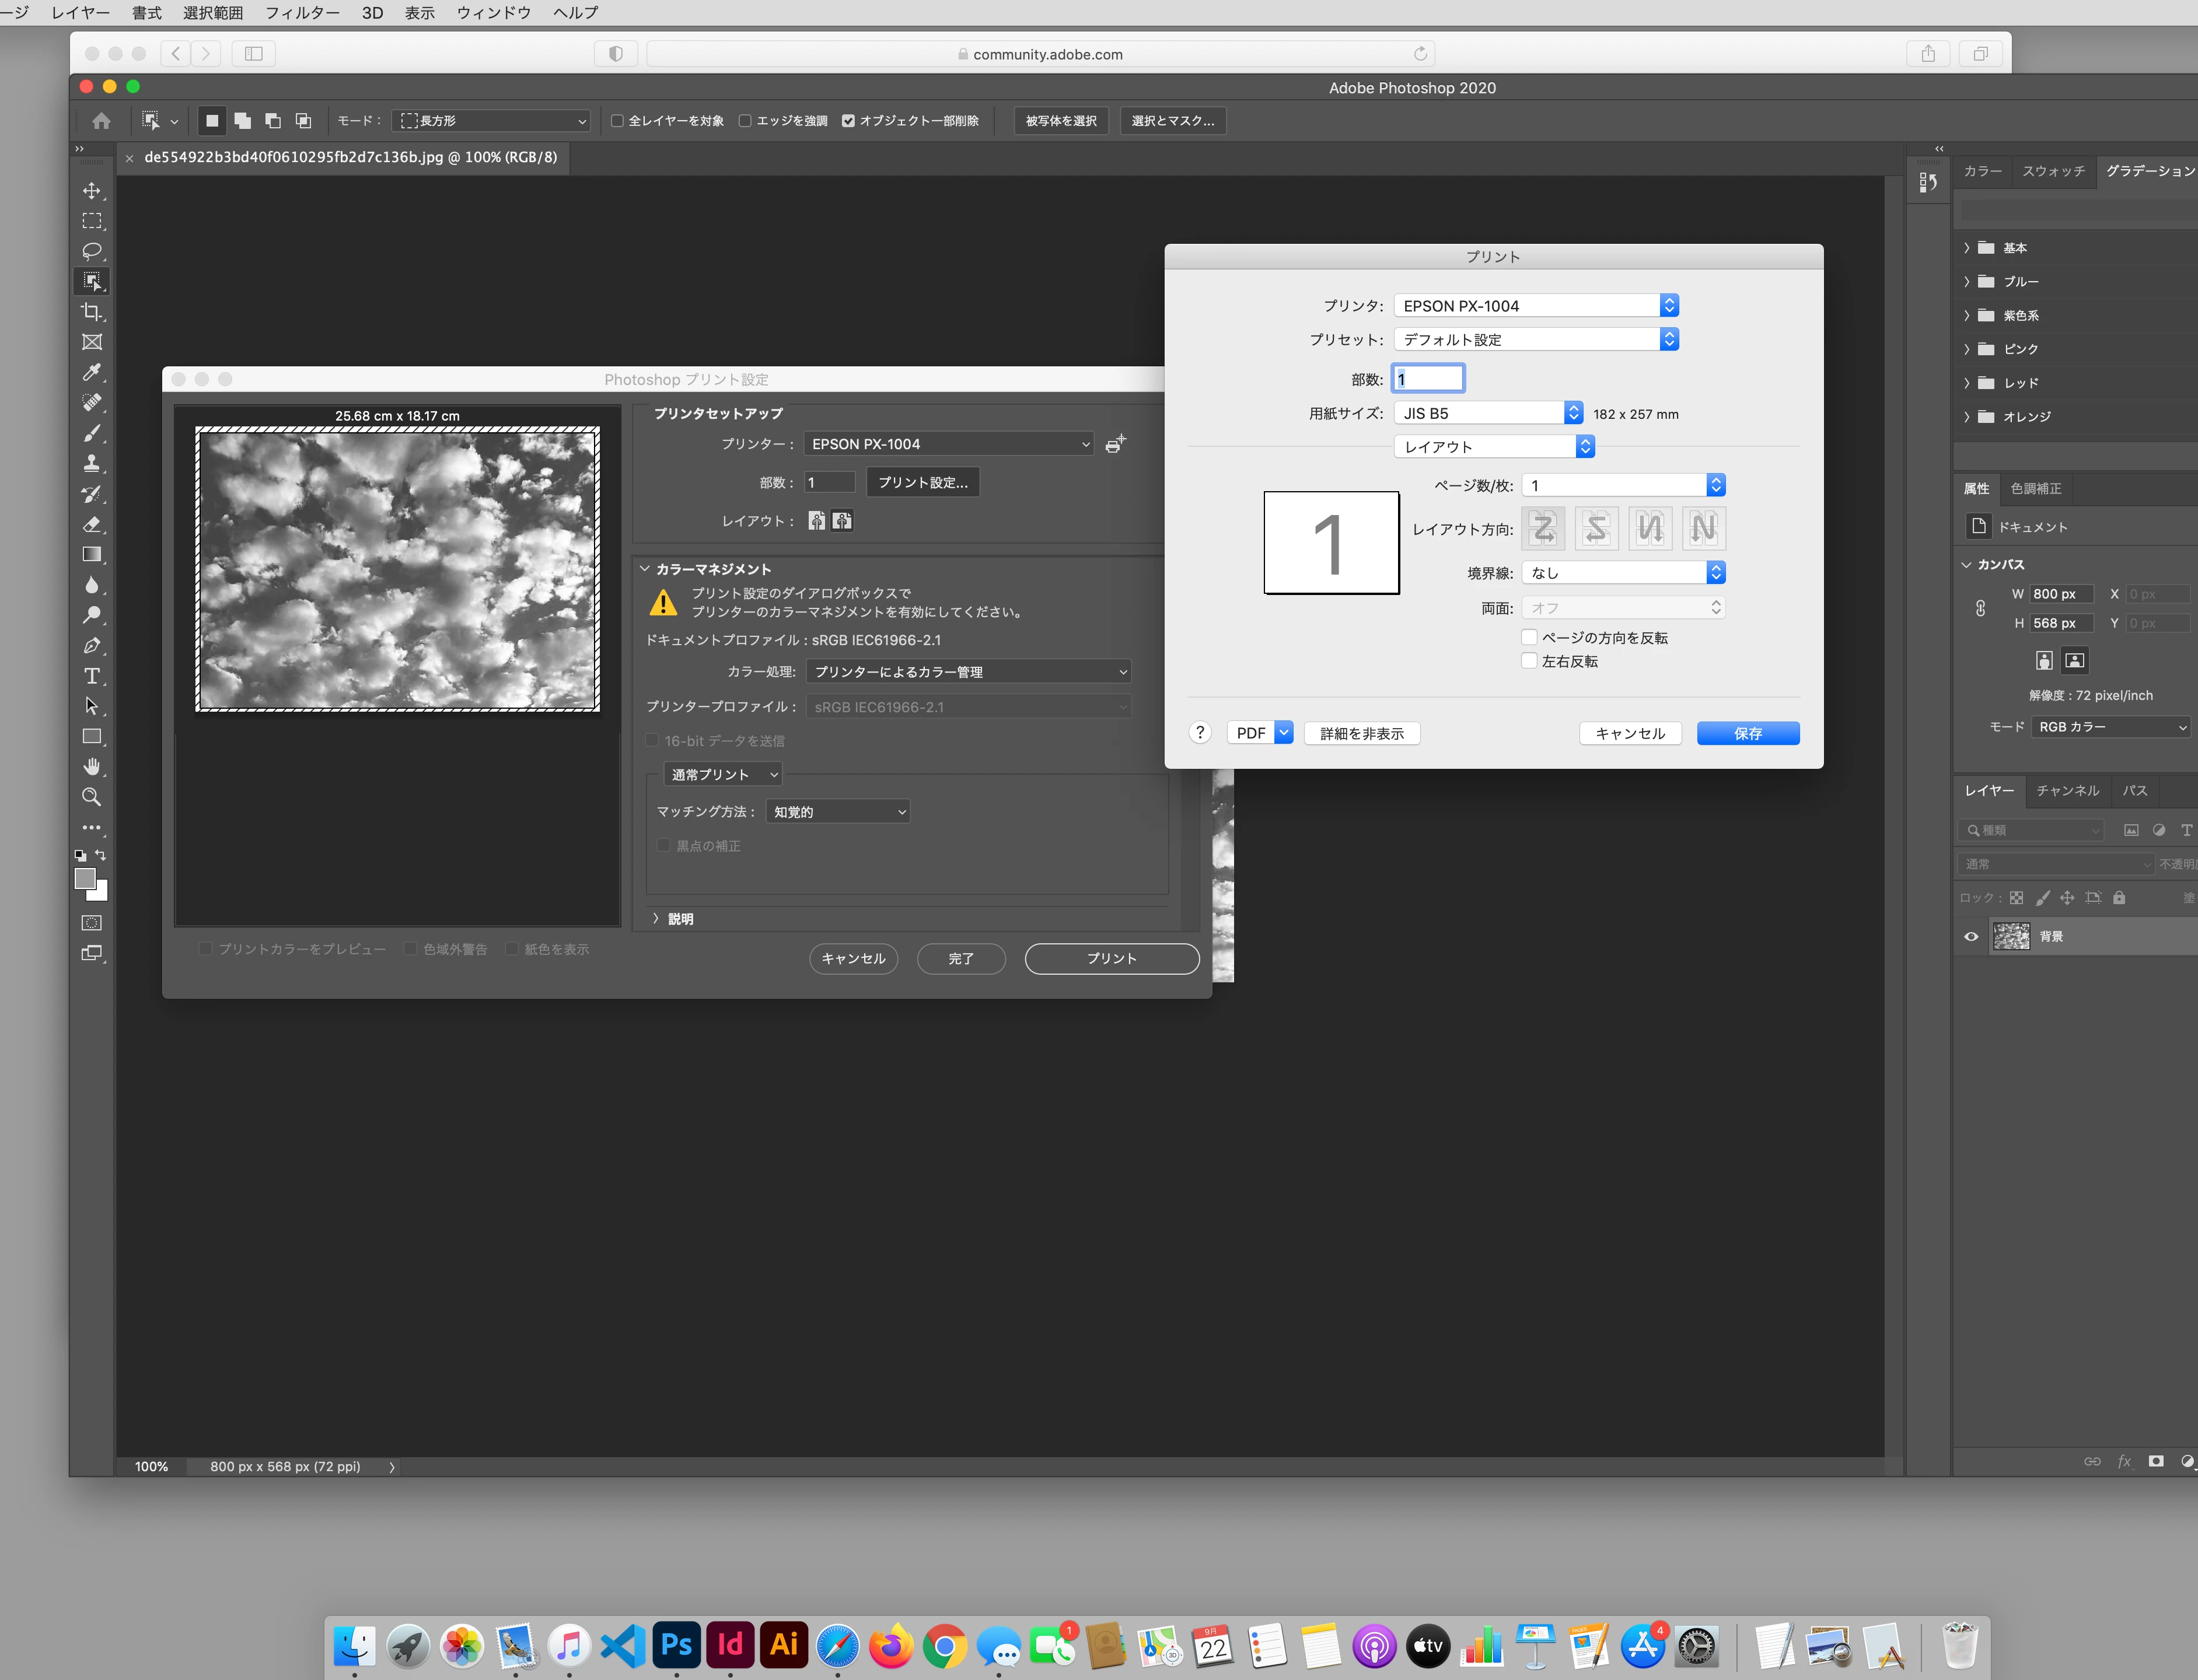Click landscape orientation layout icon
The height and width of the screenshot is (1680, 2198).
842,521
